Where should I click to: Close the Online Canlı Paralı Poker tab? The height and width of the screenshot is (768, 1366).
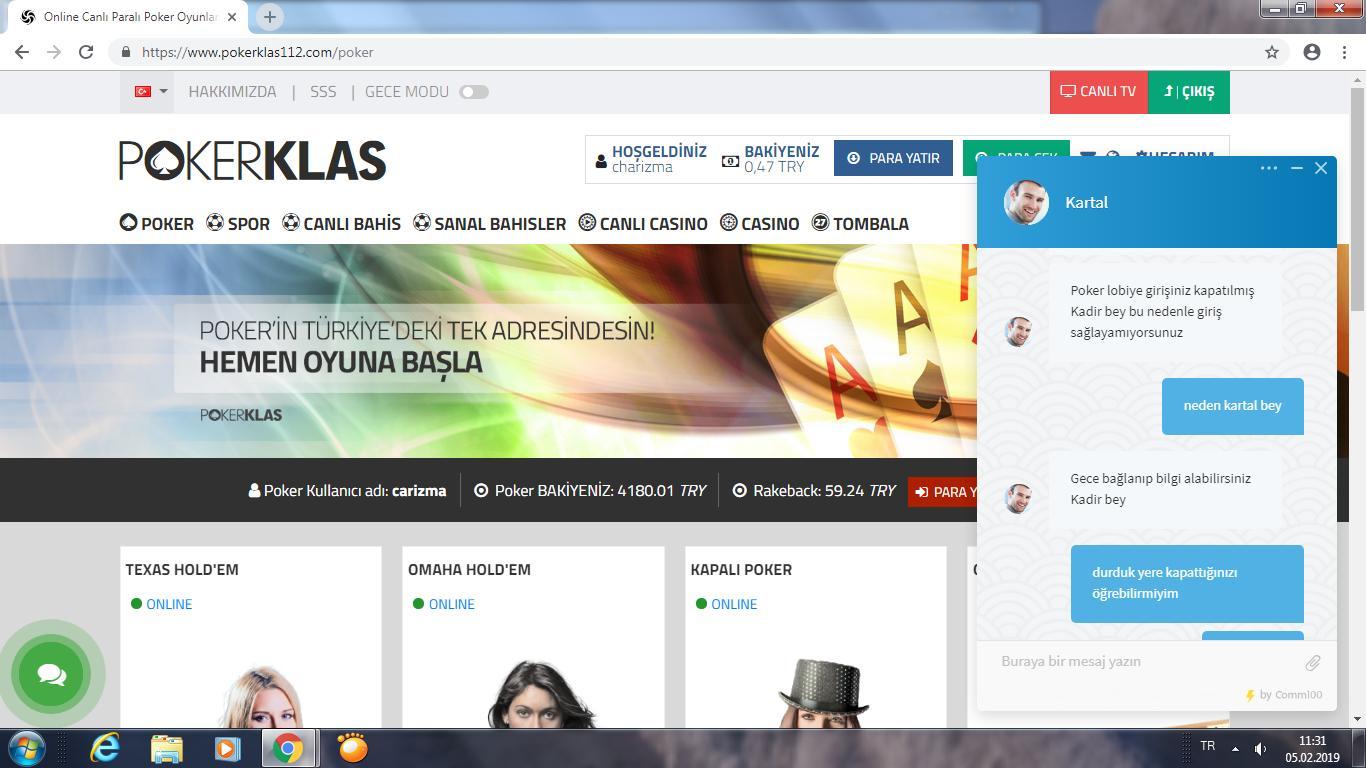point(232,17)
